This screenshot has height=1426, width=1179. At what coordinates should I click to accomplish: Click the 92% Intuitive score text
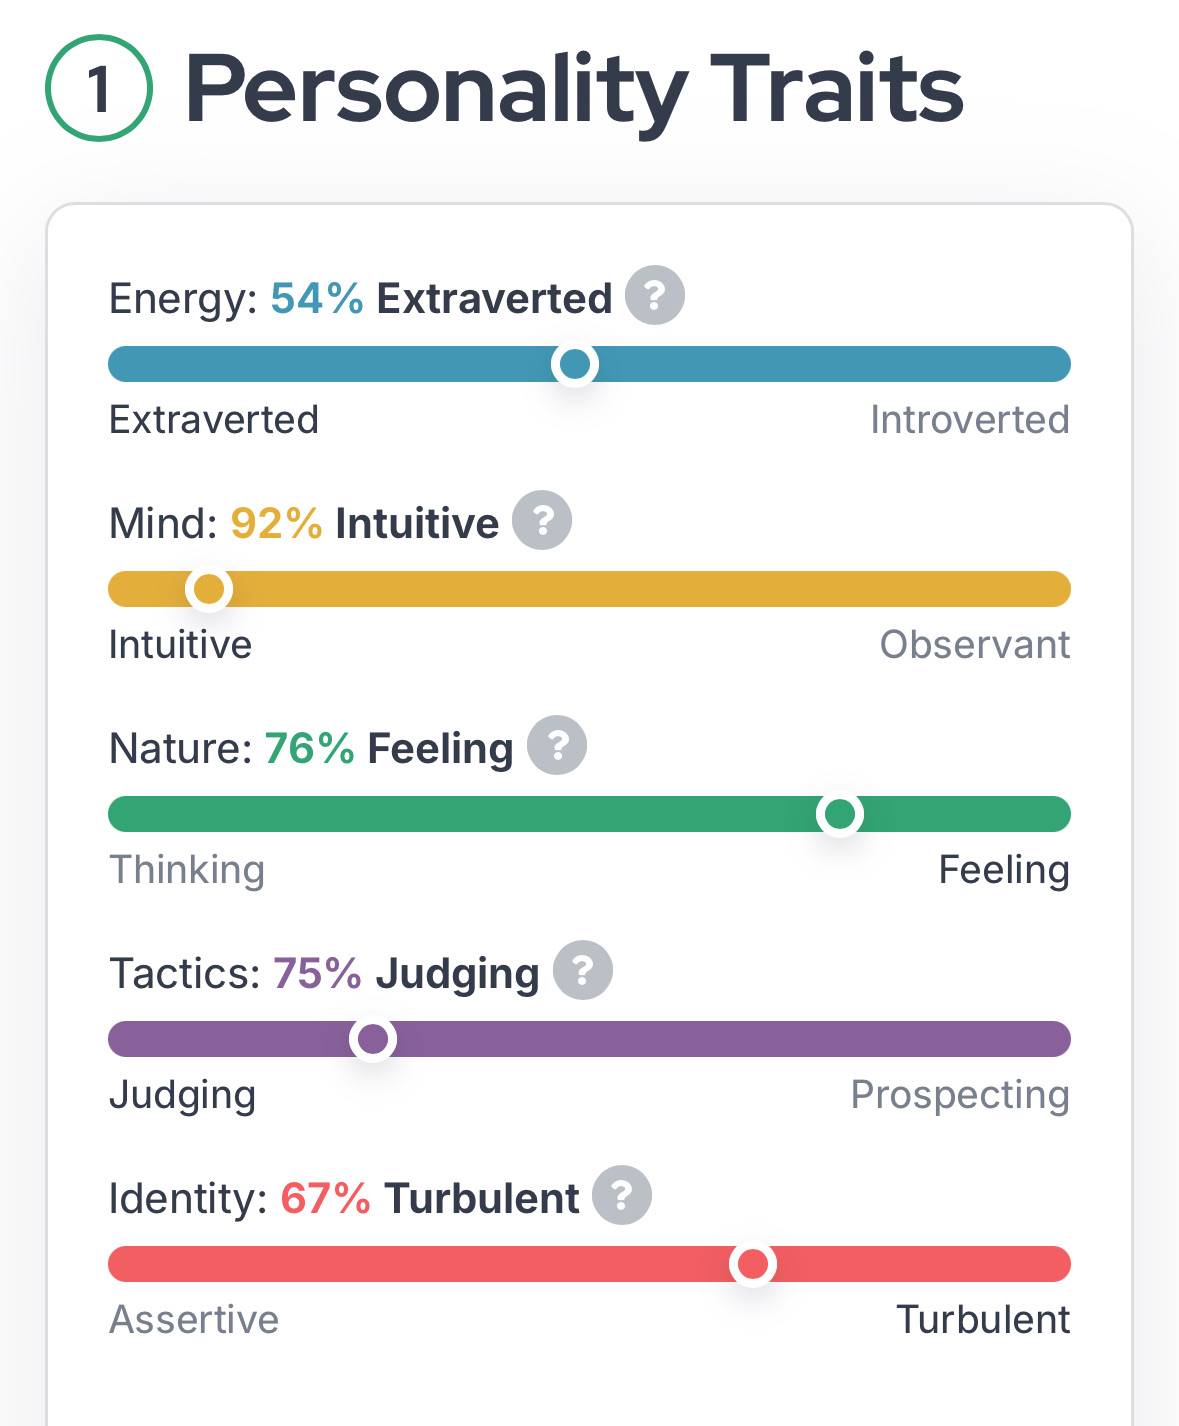click(x=365, y=523)
